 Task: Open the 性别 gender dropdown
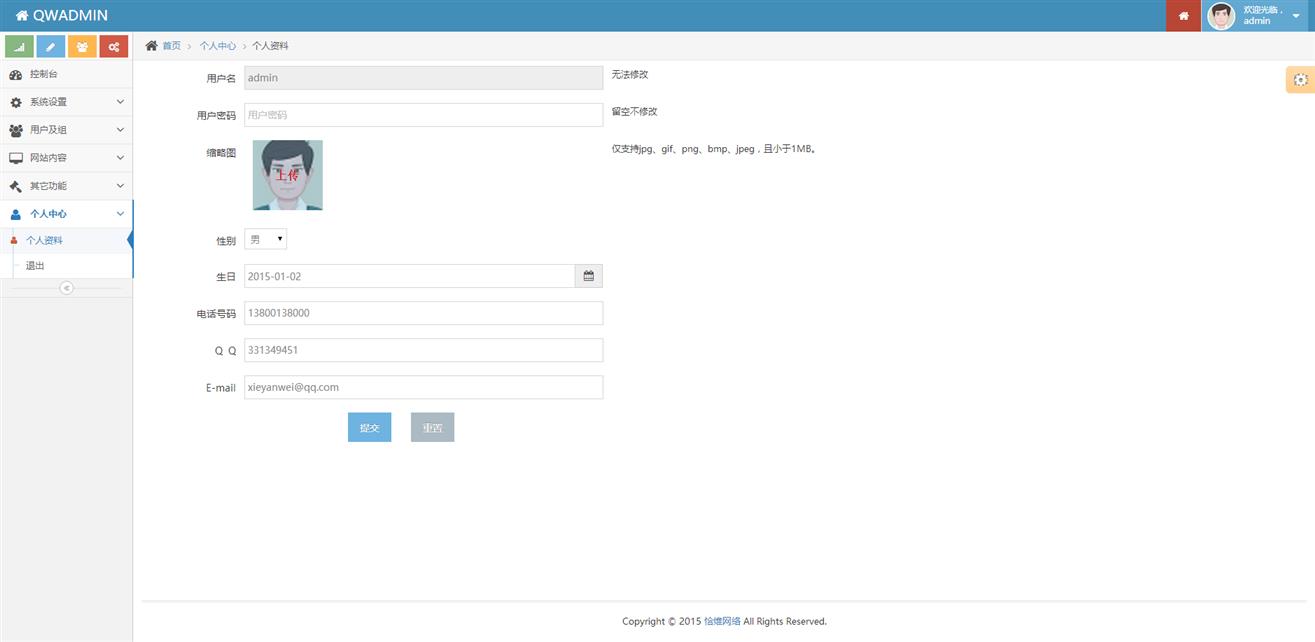[266, 240]
